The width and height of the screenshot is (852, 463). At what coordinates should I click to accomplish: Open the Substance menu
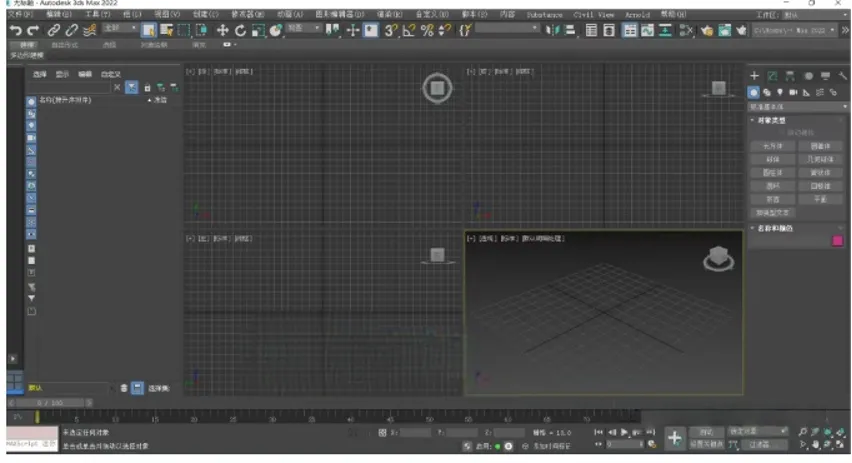[x=544, y=15]
